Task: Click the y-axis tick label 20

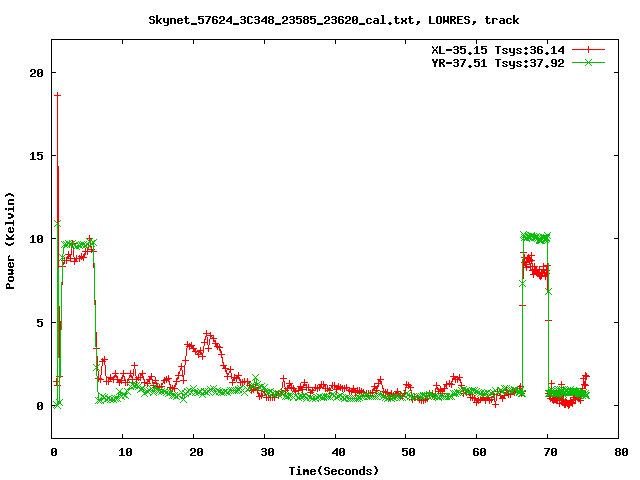Action: 36,73
